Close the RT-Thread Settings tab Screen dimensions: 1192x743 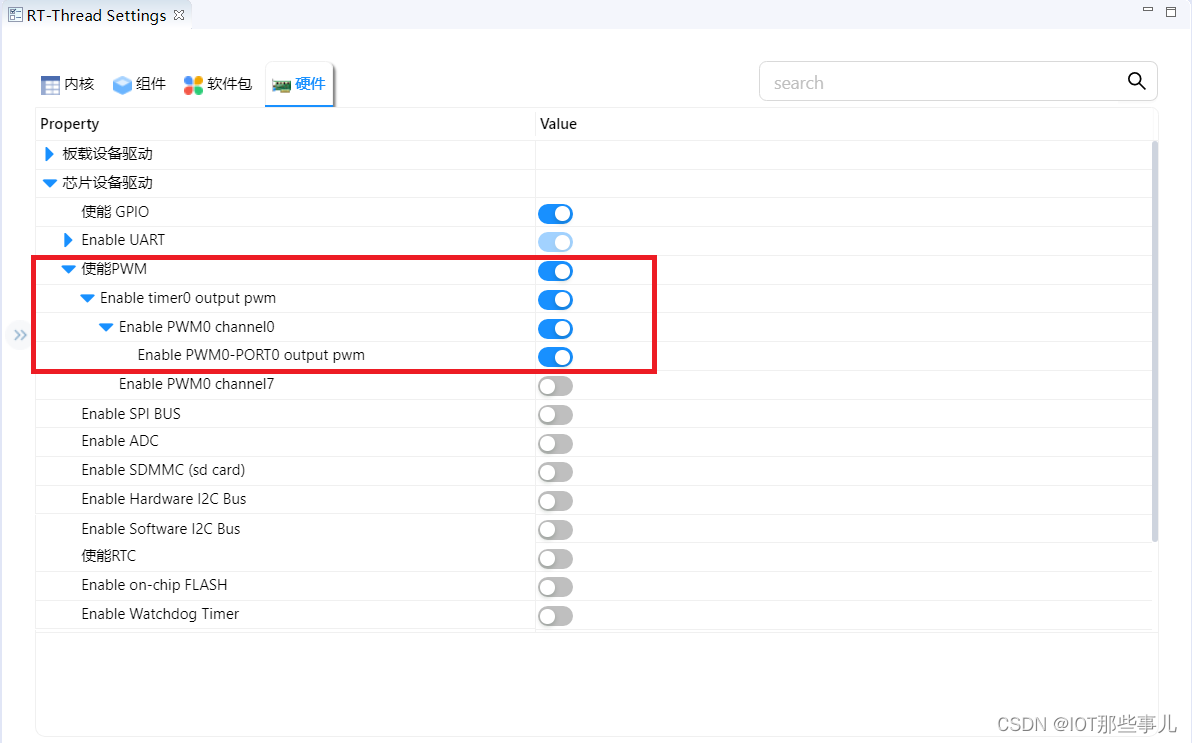tap(179, 14)
